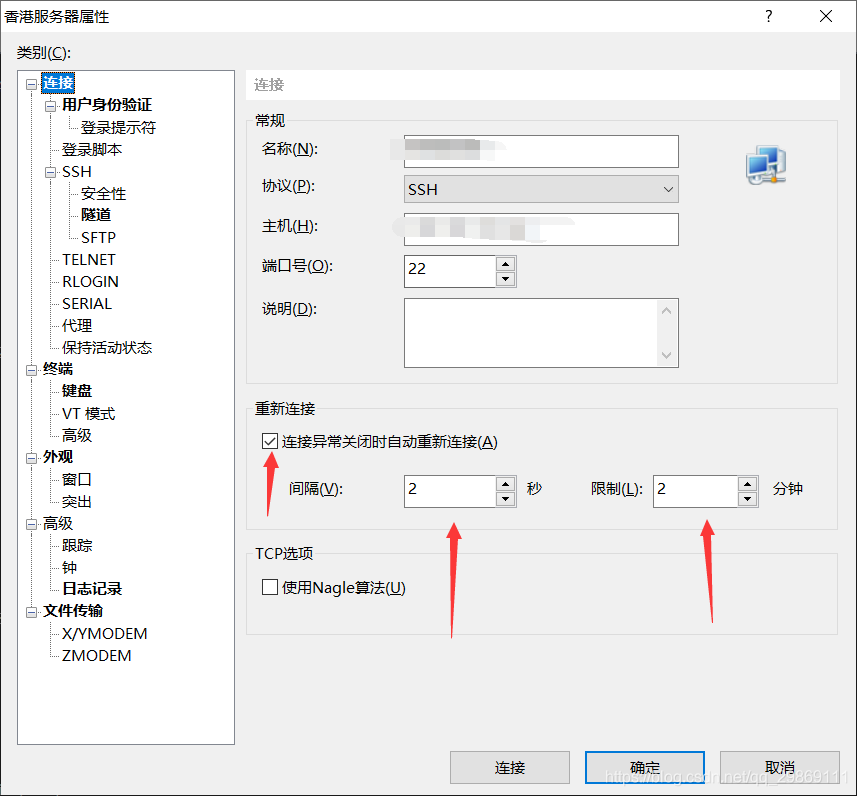The width and height of the screenshot is (857, 796).
Task: Click 说明 scrollbar up arrow
Action: coord(666,311)
